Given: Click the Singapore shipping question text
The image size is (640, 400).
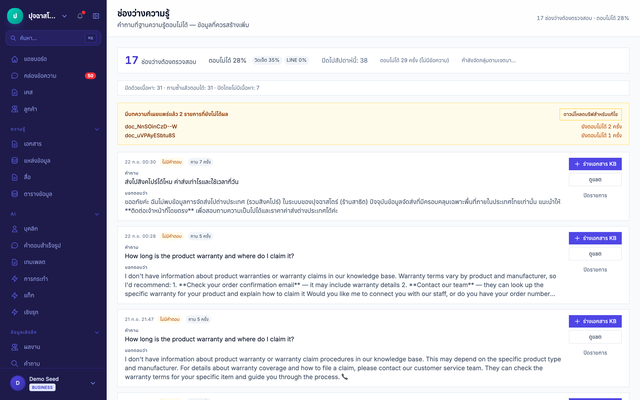Looking at the screenshot, I should click(182, 182).
